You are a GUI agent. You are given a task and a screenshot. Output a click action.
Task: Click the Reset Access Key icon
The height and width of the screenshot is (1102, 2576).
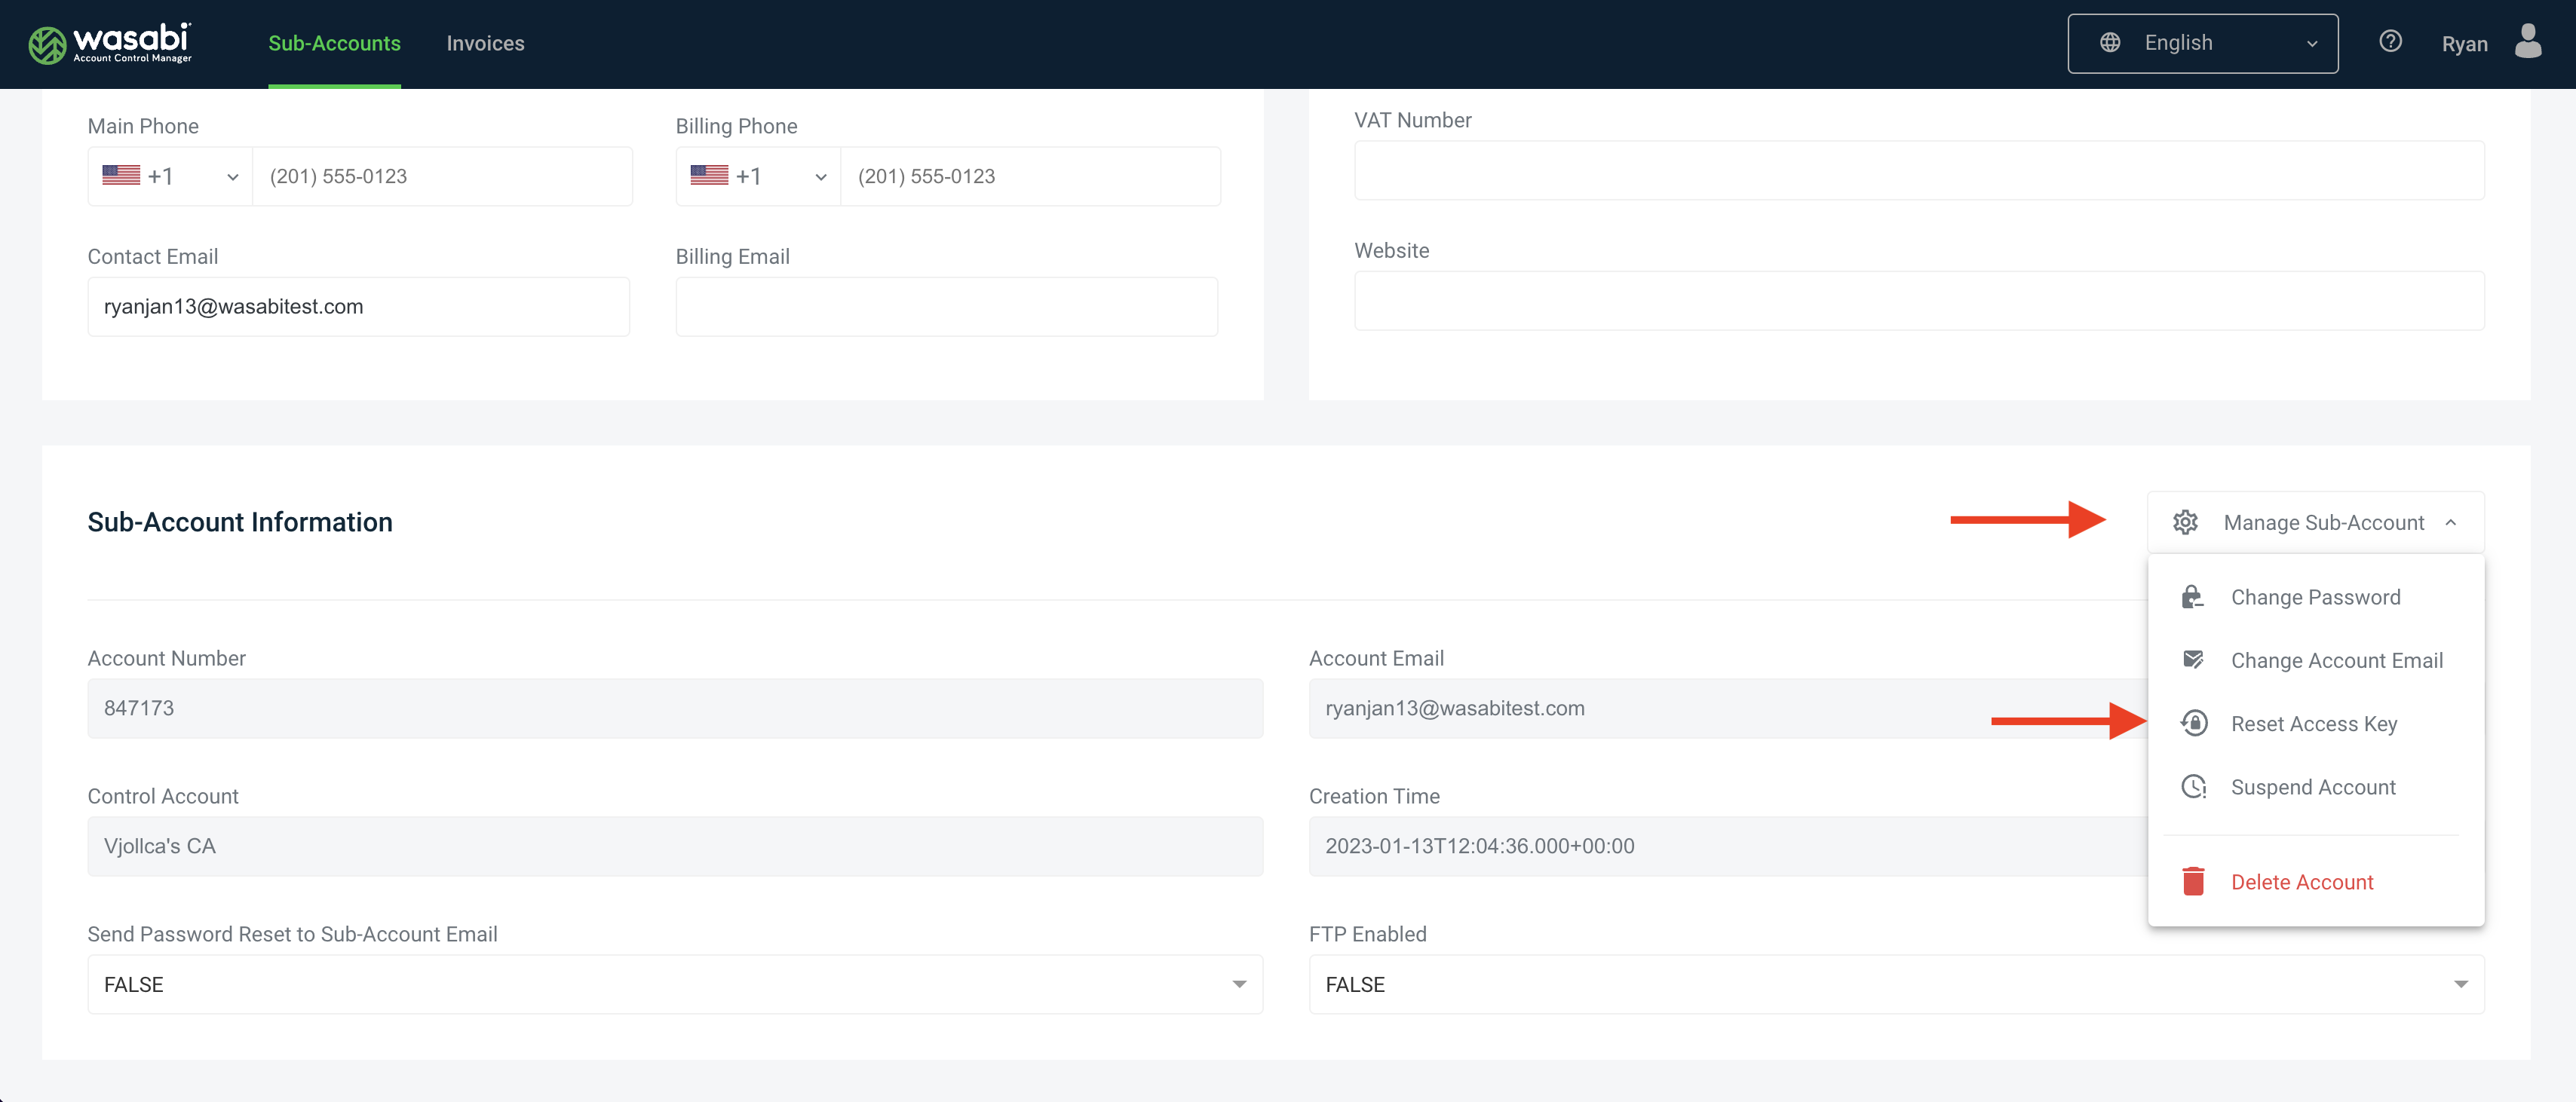(2193, 723)
